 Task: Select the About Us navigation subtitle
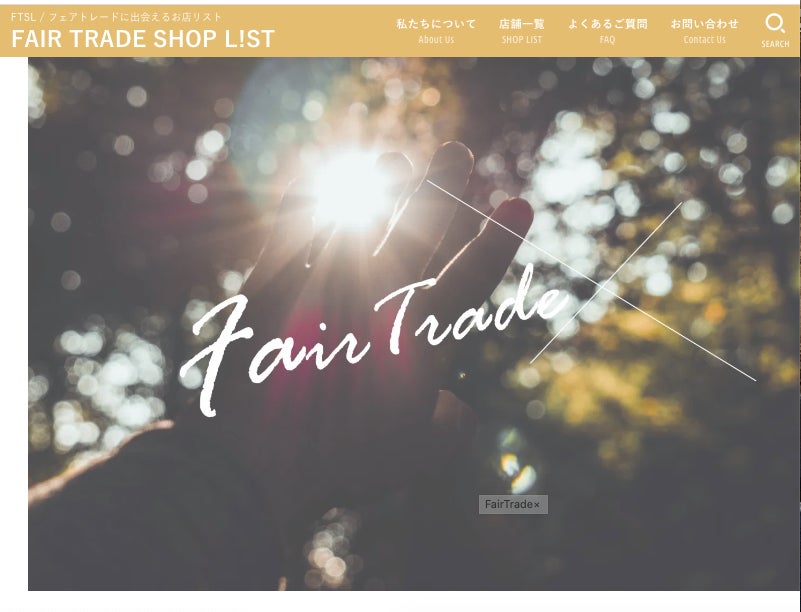pyautogui.click(x=436, y=39)
